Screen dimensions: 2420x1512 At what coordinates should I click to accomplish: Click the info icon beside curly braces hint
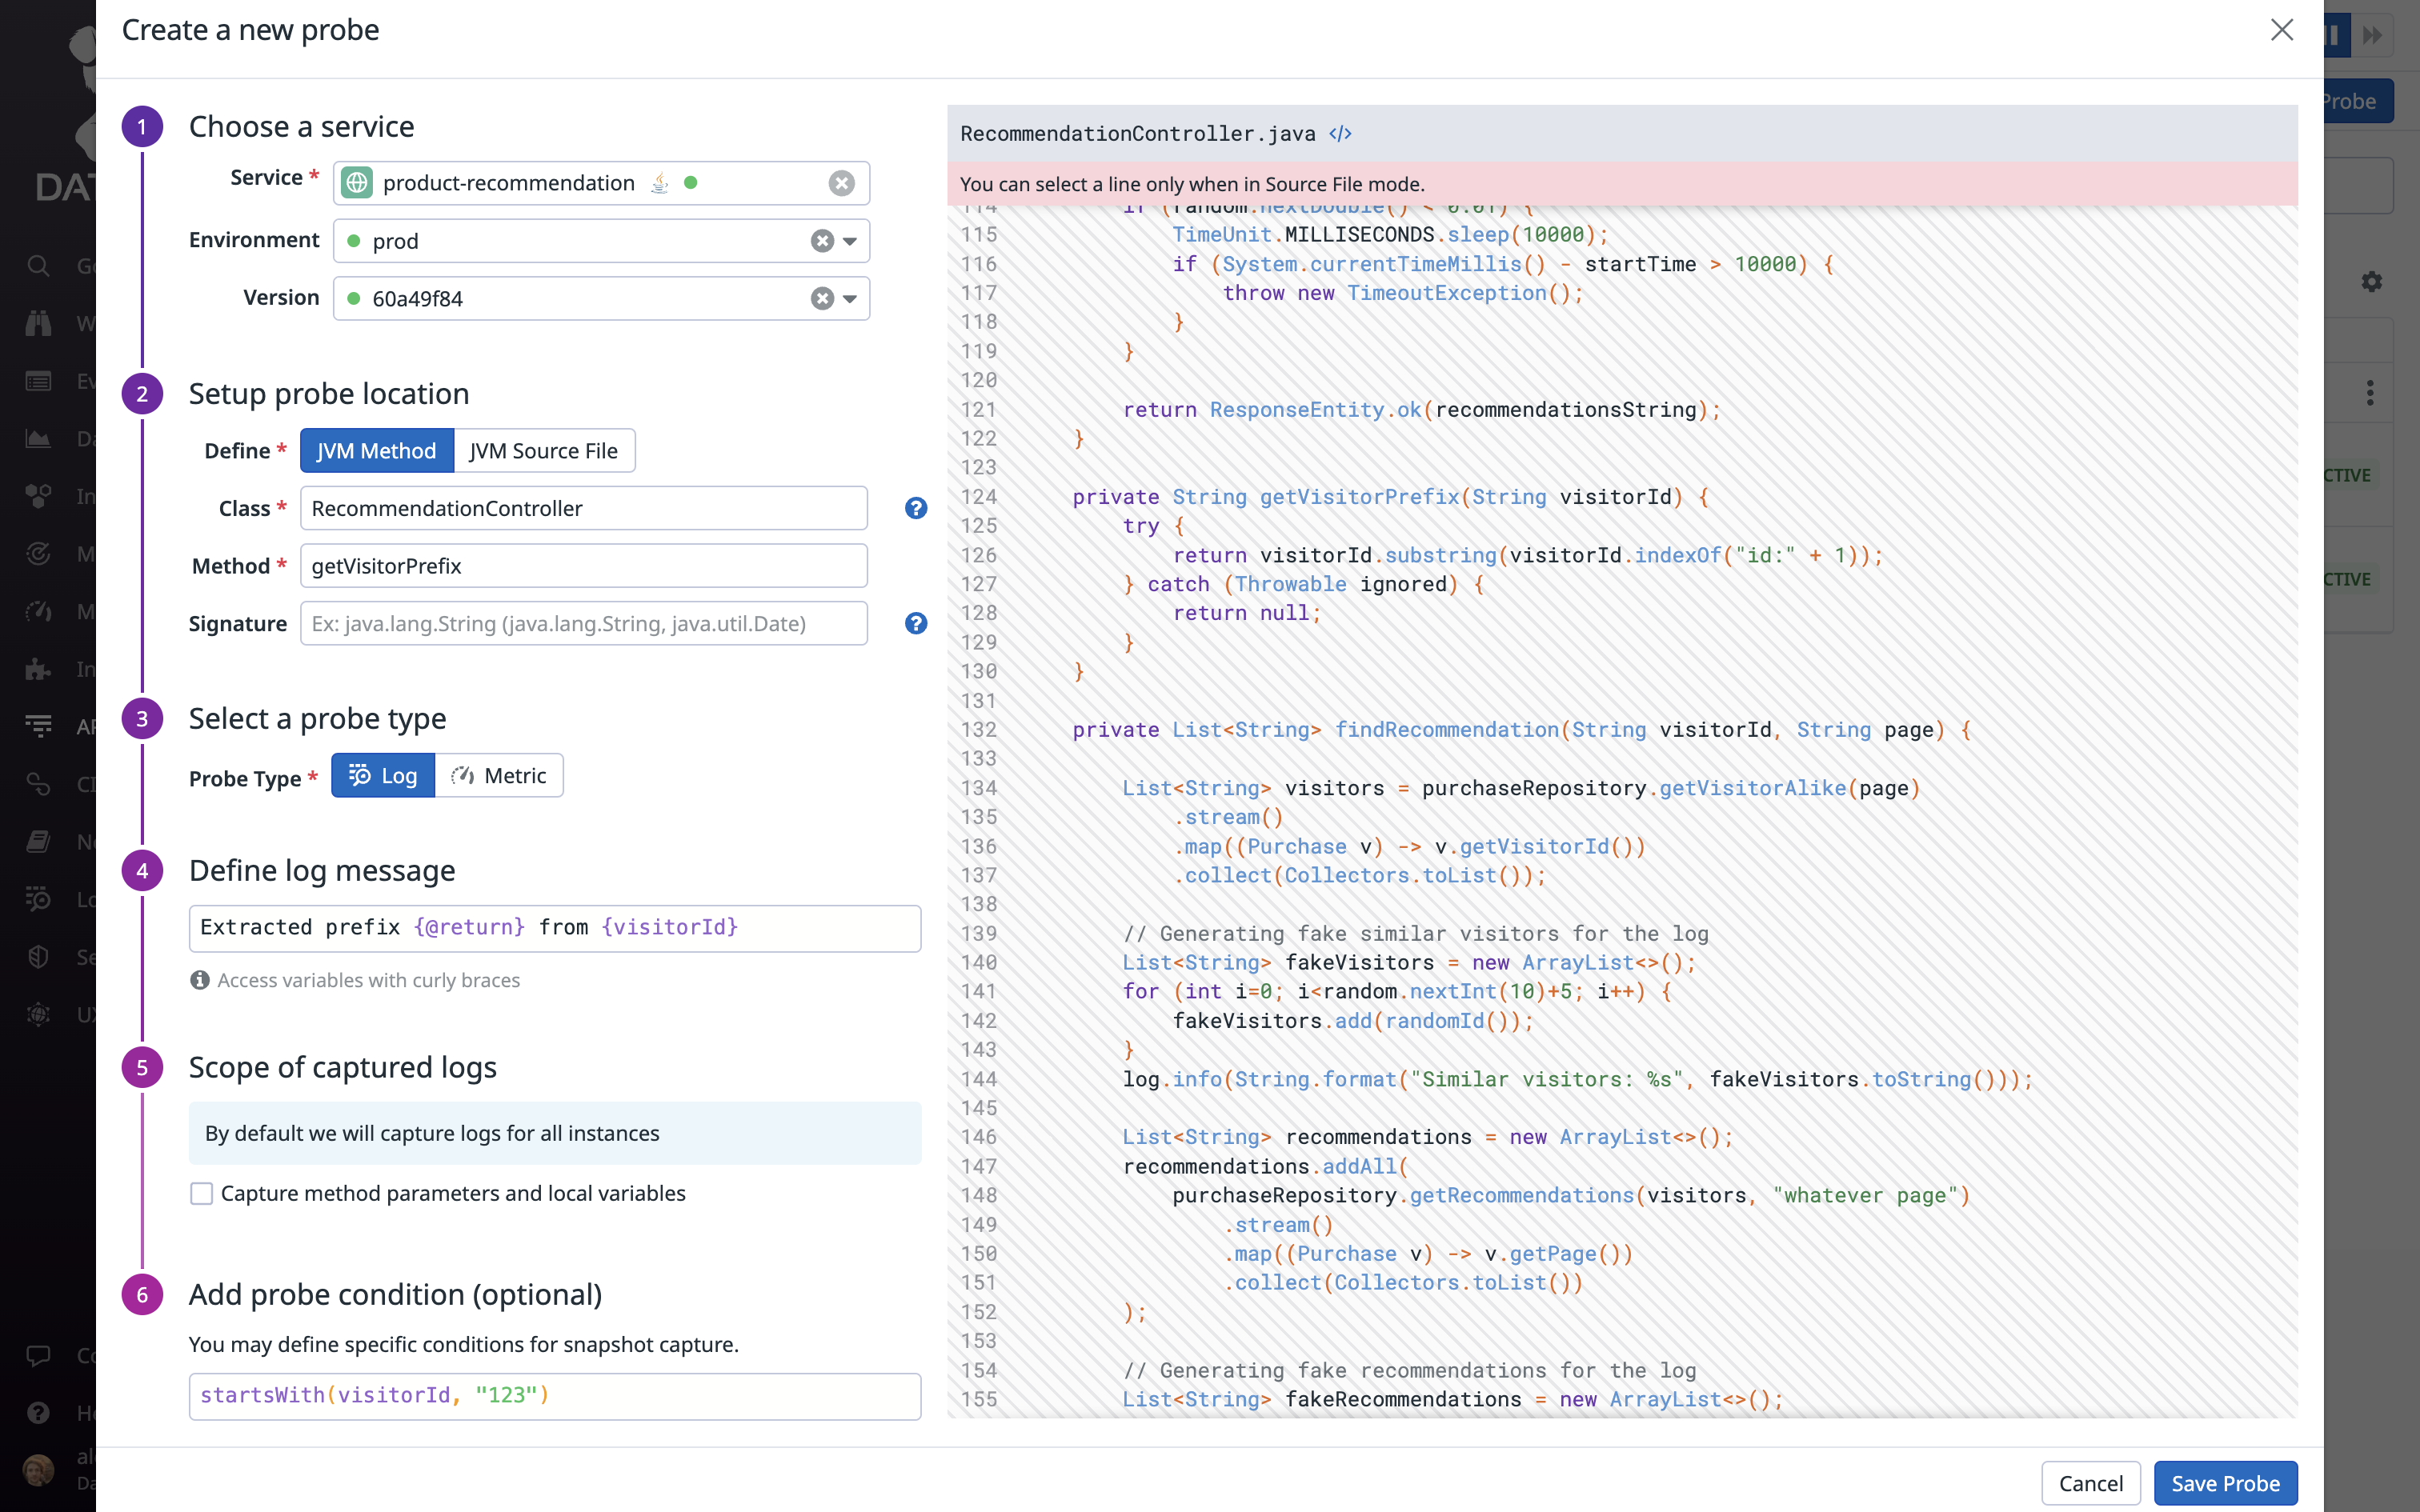(x=200, y=980)
